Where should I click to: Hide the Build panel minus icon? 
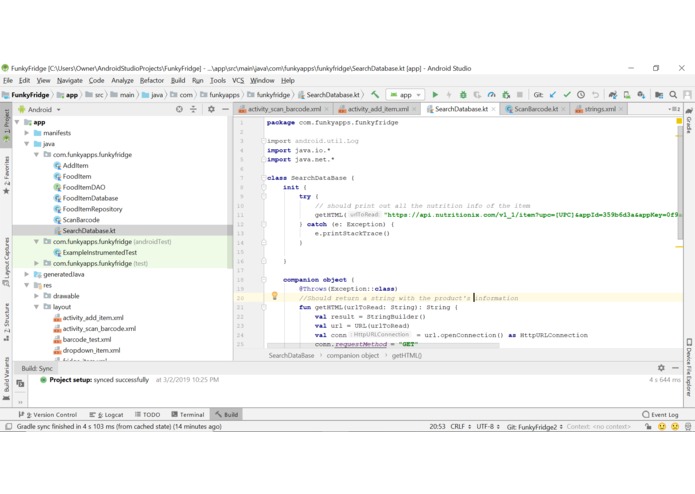coord(675,368)
